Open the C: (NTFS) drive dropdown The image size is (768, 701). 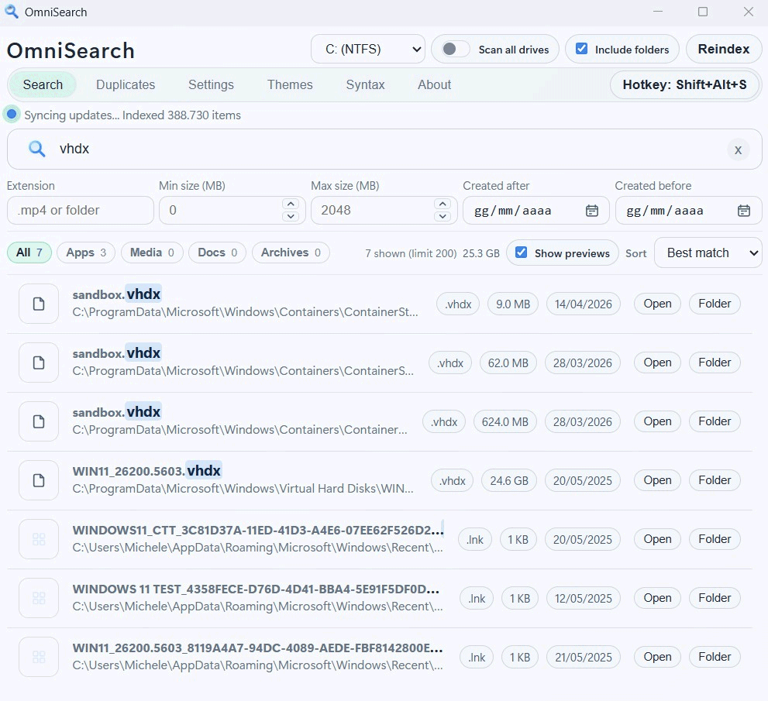pyautogui.click(x=368, y=49)
